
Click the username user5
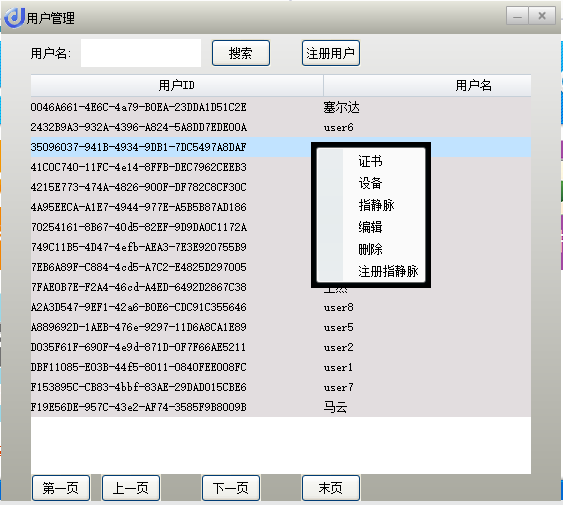click(x=338, y=328)
